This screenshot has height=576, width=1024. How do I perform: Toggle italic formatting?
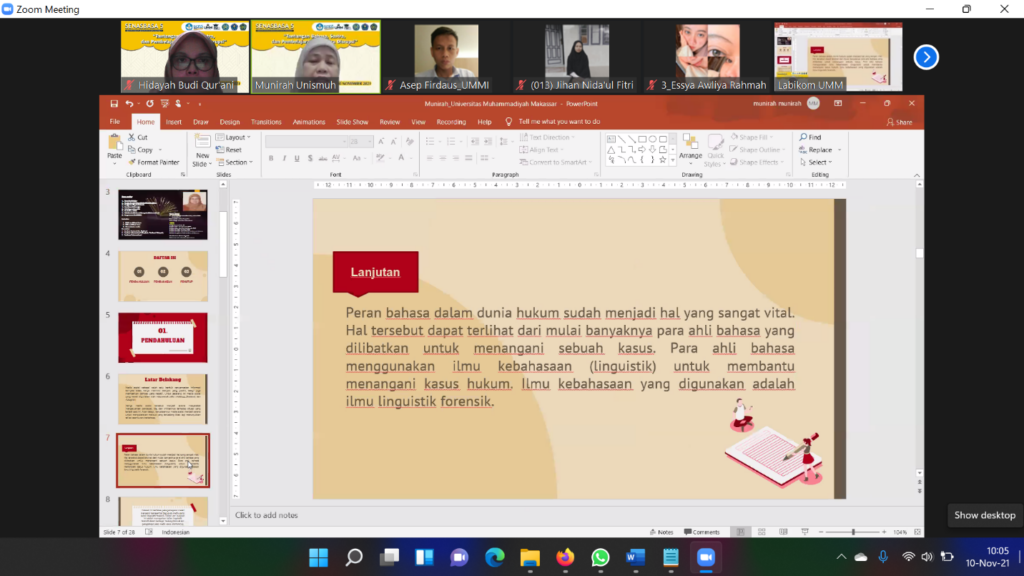point(284,158)
